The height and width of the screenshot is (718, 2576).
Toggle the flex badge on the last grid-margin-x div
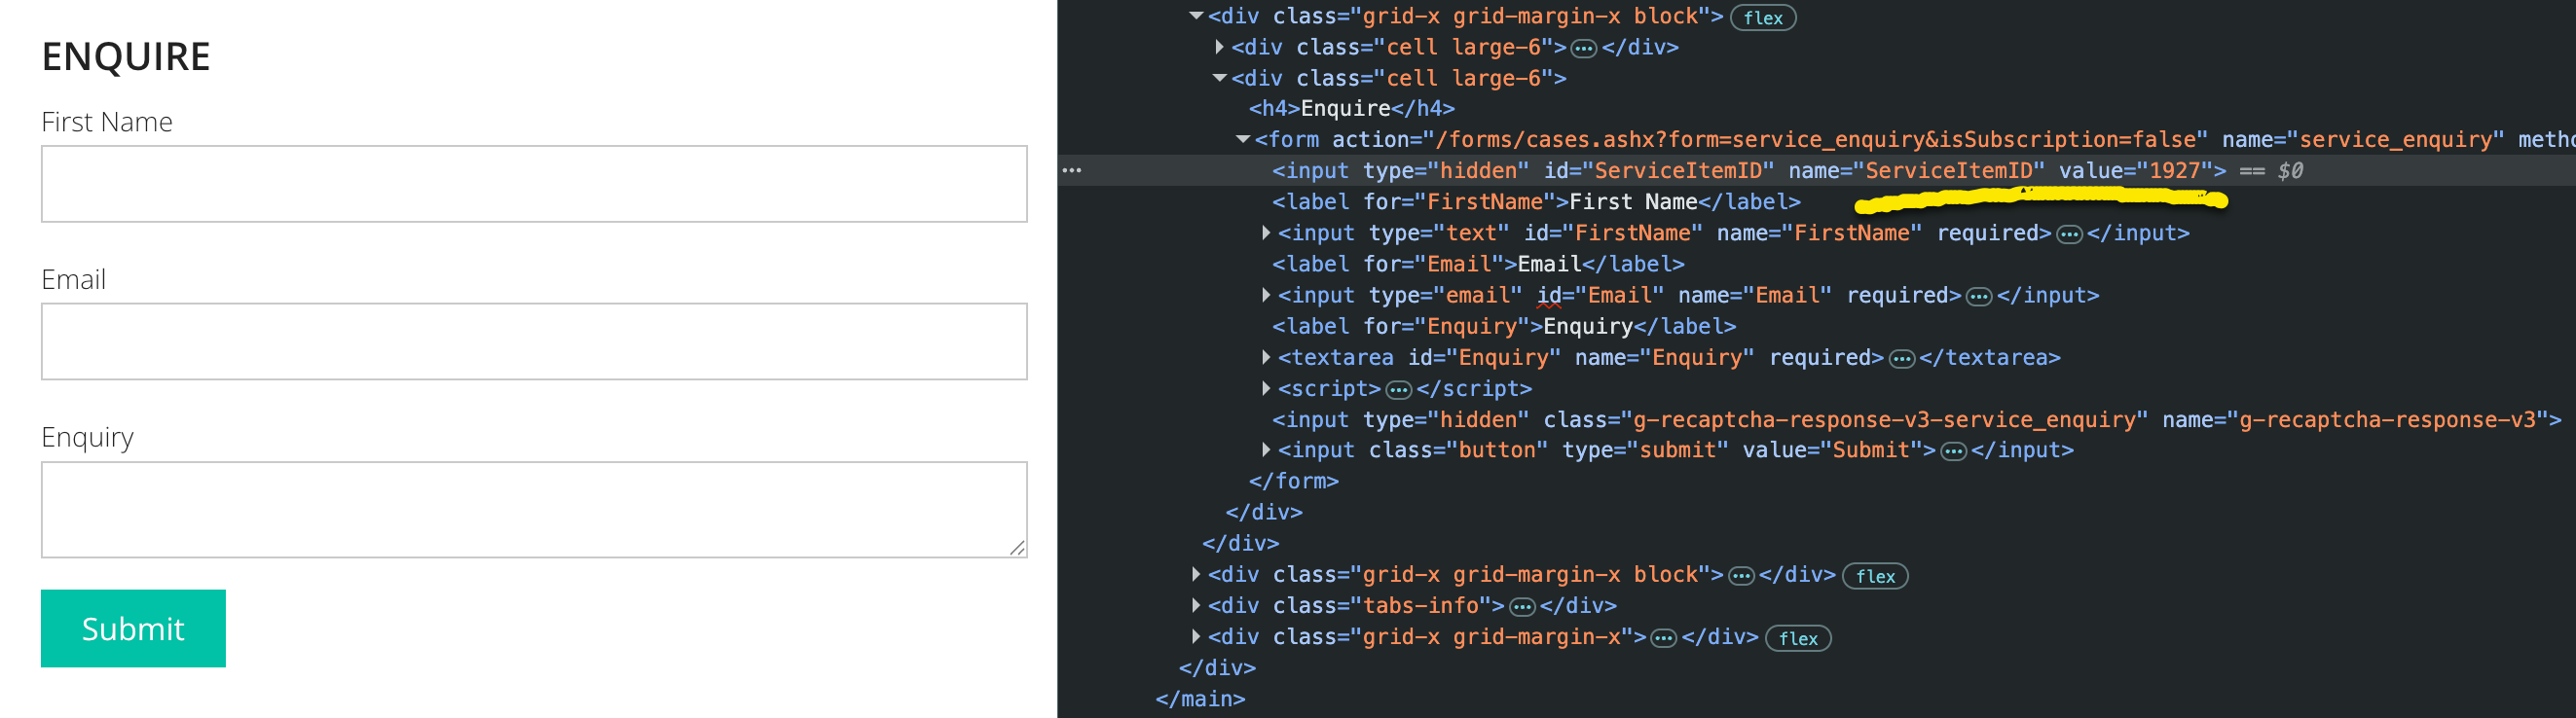1798,638
